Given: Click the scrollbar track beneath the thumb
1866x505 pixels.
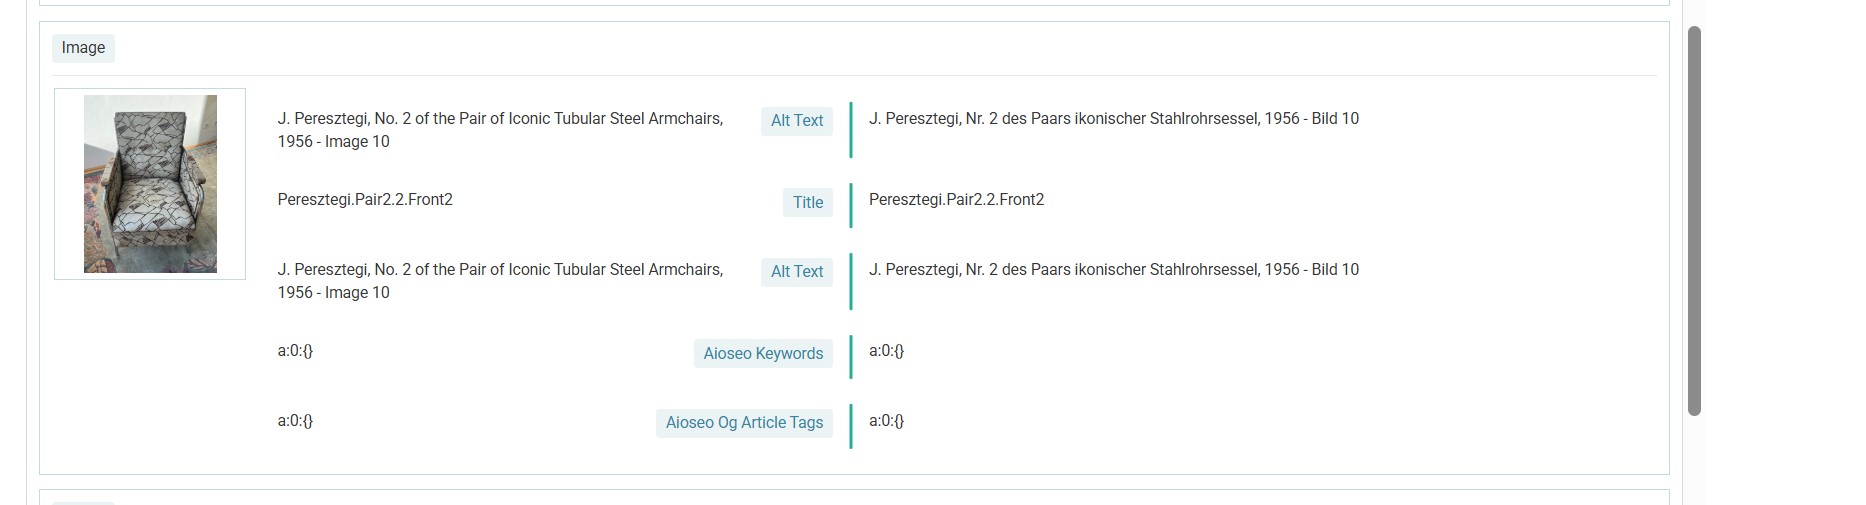Looking at the screenshot, I should 1694,460.
